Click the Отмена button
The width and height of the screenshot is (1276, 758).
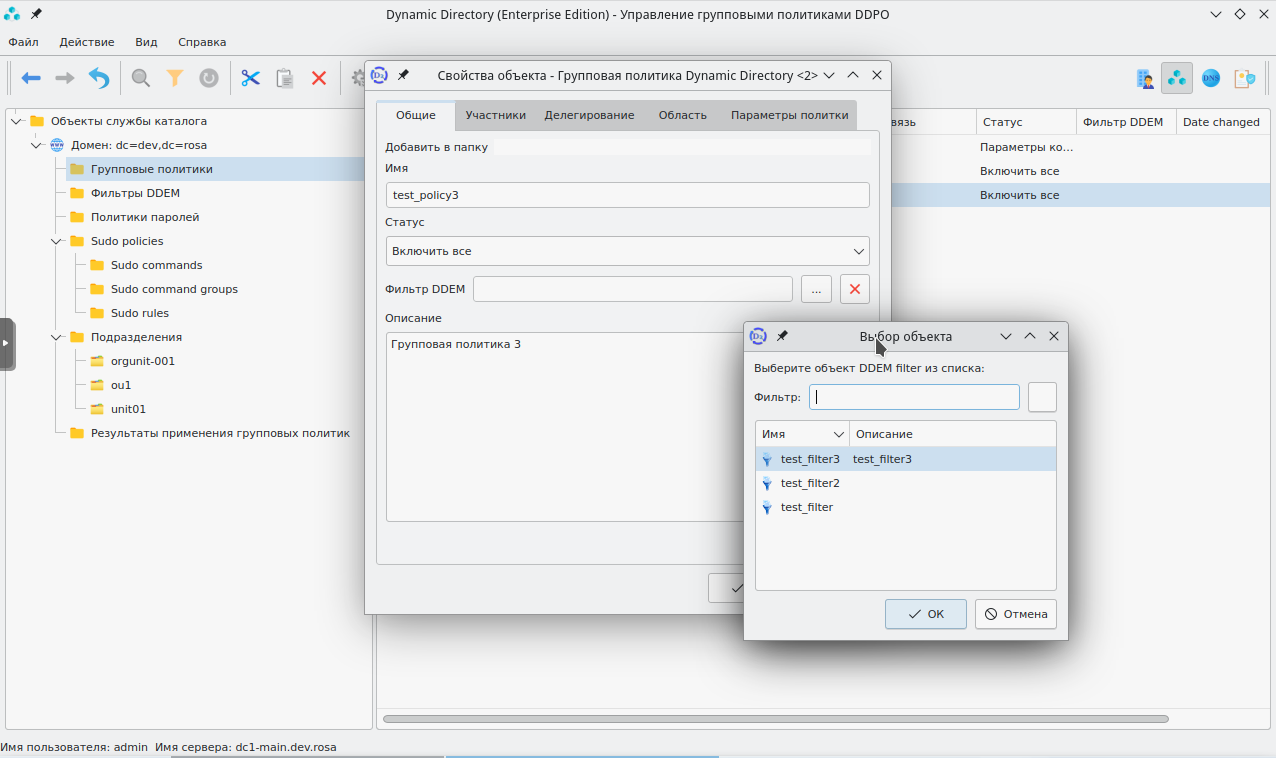pyautogui.click(x=1015, y=614)
